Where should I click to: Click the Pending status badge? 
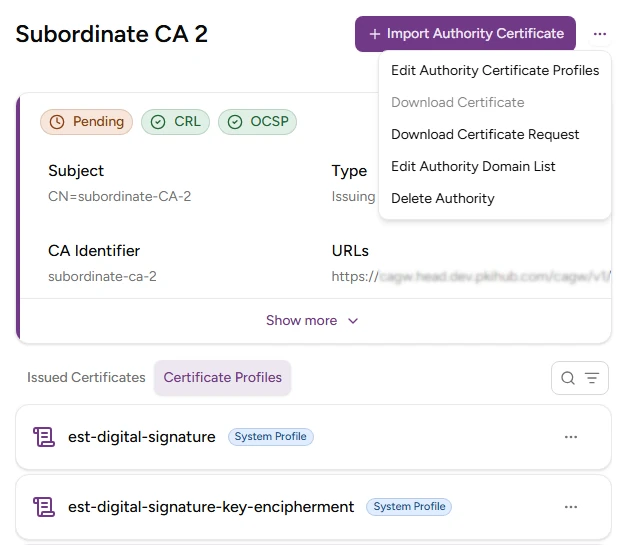point(86,122)
